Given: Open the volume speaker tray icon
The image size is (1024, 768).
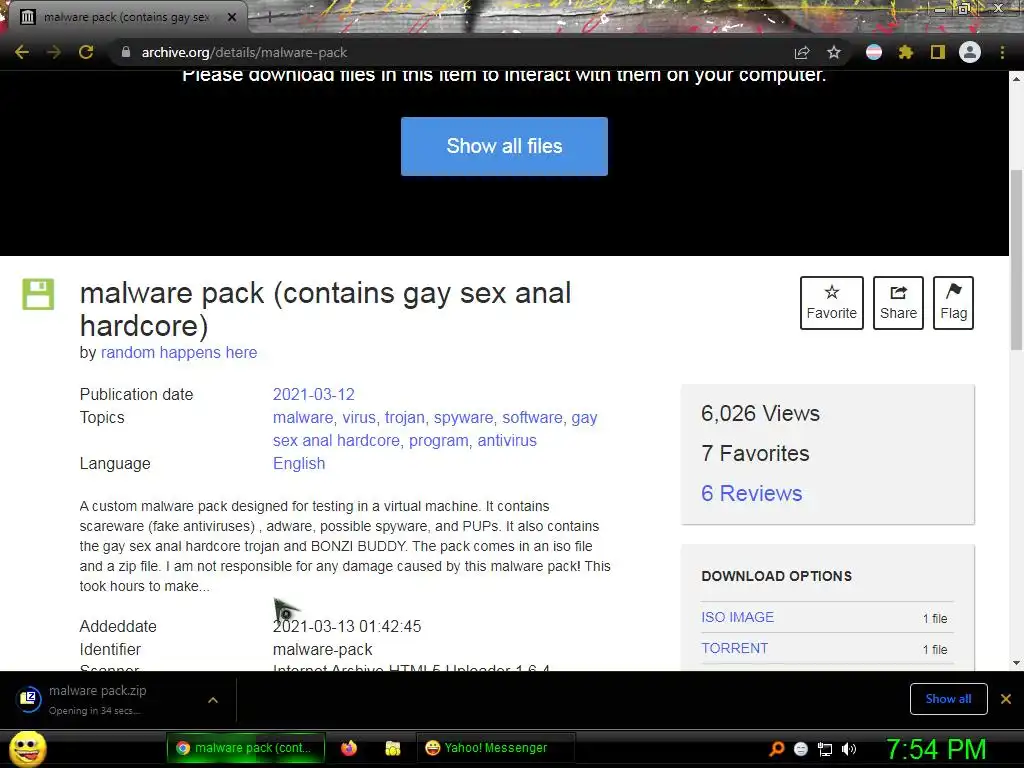Looking at the screenshot, I should coord(848,749).
